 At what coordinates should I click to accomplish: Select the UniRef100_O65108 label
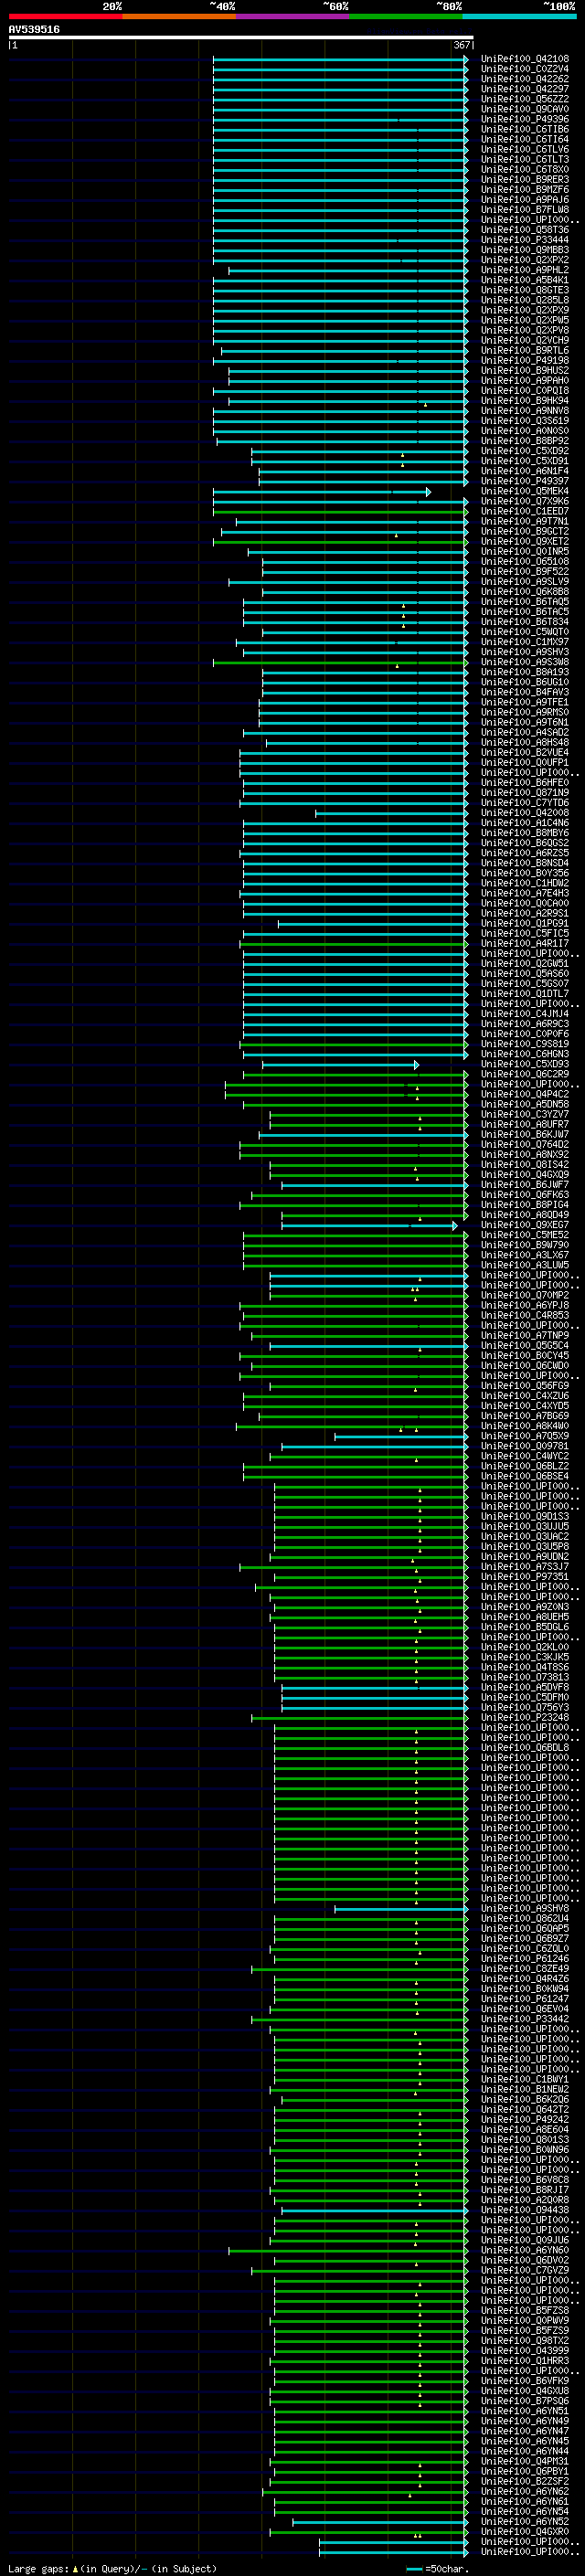click(525, 561)
